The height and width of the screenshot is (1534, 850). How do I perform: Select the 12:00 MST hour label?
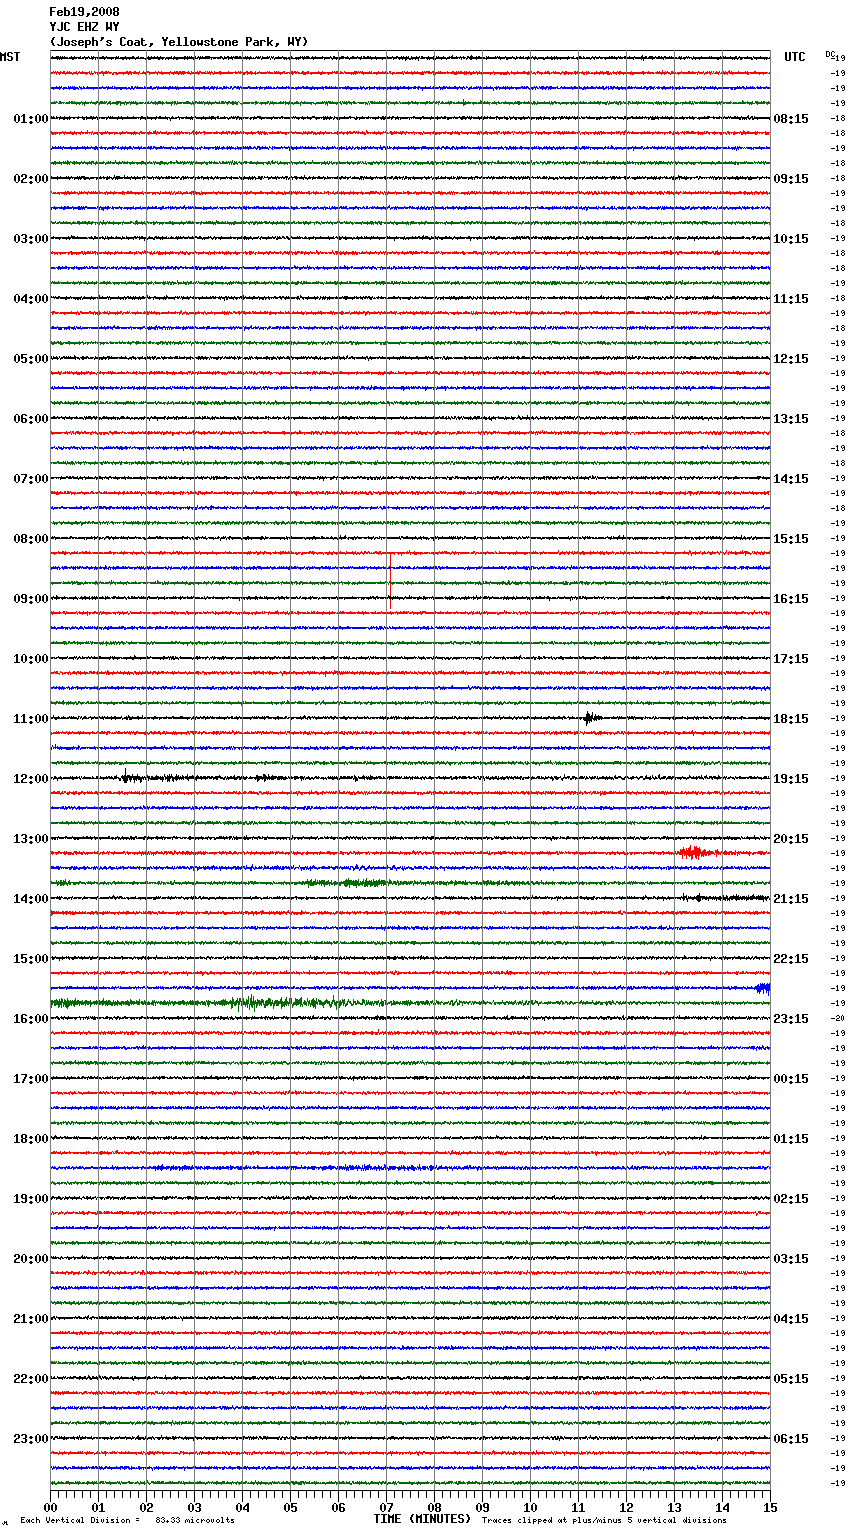[x=31, y=779]
